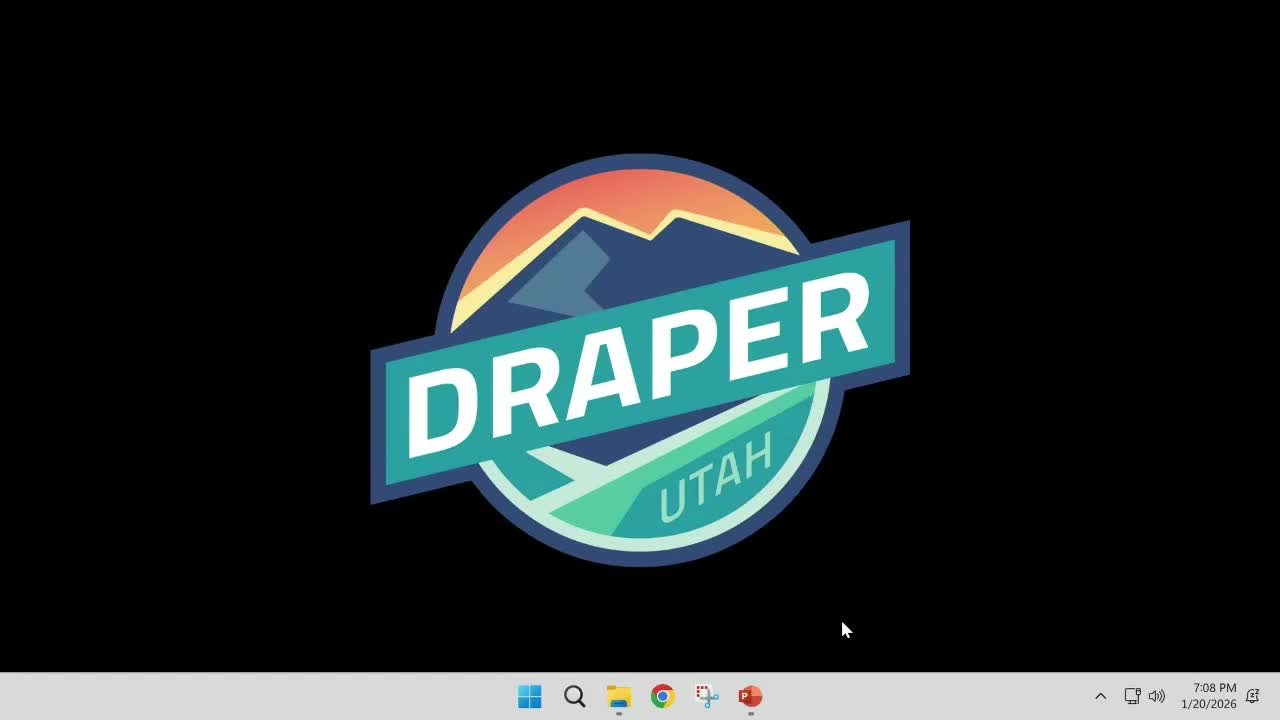Open volume speaker tray icon
The image size is (1280, 720).
click(1157, 696)
